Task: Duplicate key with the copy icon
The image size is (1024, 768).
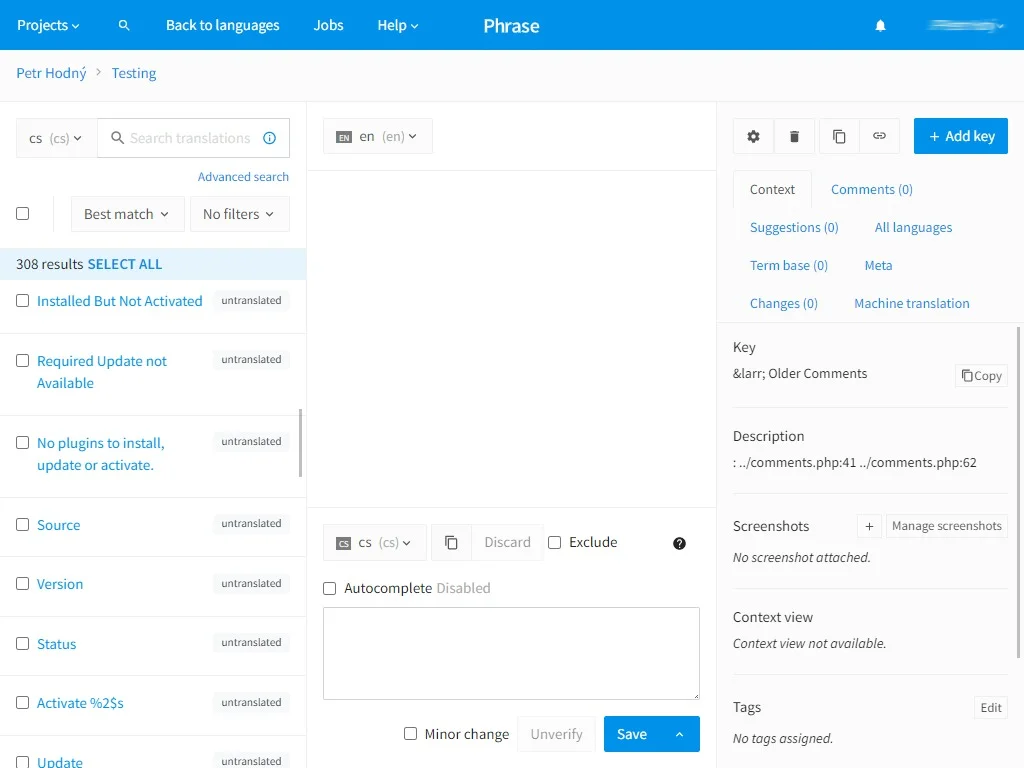Action: pos(839,136)
